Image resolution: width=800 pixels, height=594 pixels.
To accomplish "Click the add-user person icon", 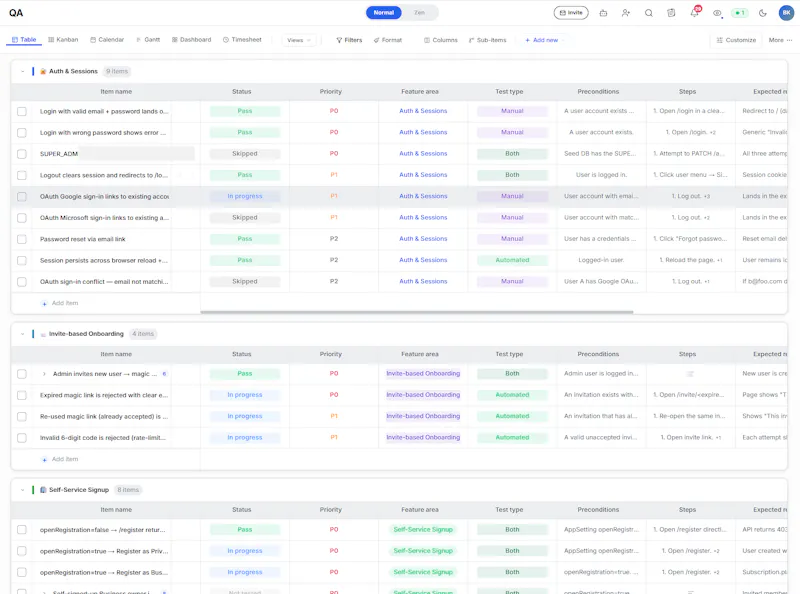I will point(626,13).
